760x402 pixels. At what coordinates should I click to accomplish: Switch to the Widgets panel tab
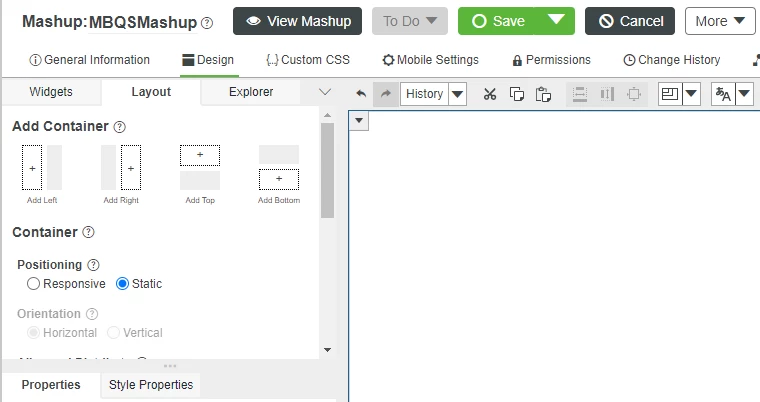[x=51, y=92]
